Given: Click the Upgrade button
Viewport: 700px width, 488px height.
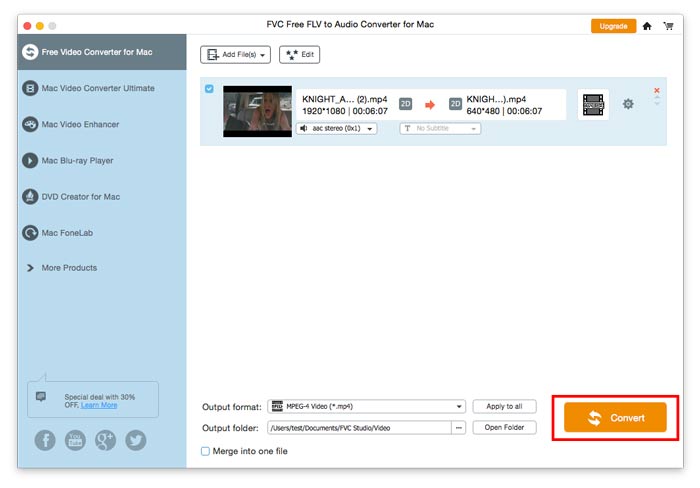Looking at the screenshot, I should tap(613, 26).
